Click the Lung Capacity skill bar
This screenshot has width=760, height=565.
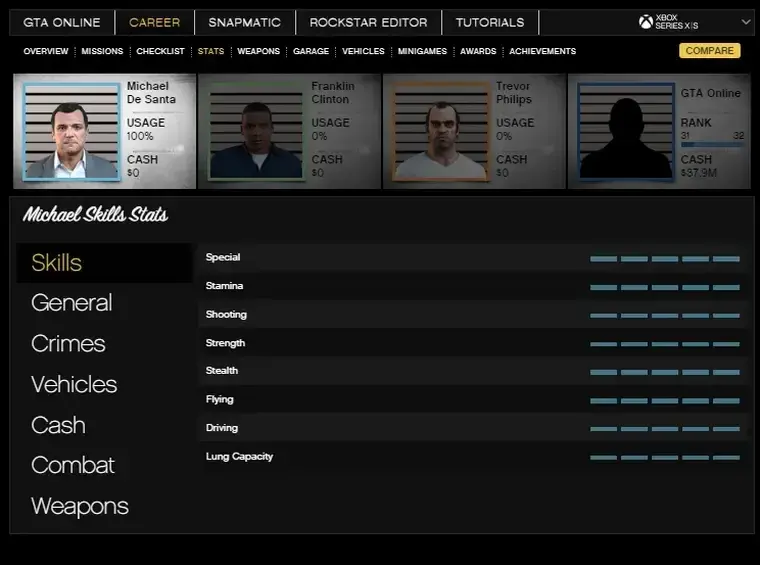[x=665, y=457]
